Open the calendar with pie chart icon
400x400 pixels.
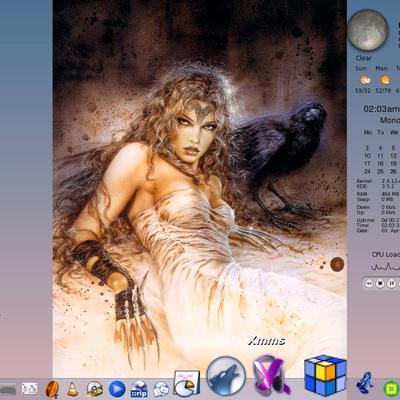tap(187, 383)
